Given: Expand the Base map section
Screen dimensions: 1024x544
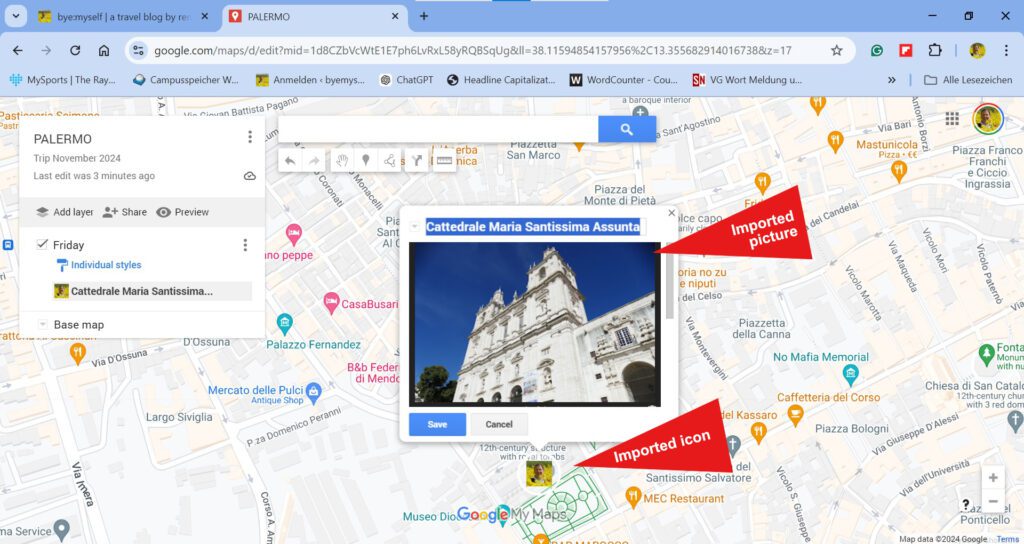Looking at the screenshot, I should coord(43,325).
